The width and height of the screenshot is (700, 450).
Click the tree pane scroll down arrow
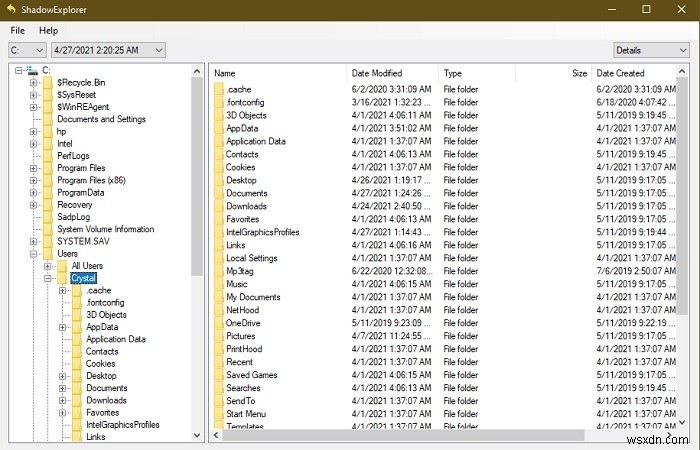pyautogui.click(x=197, y=435)
